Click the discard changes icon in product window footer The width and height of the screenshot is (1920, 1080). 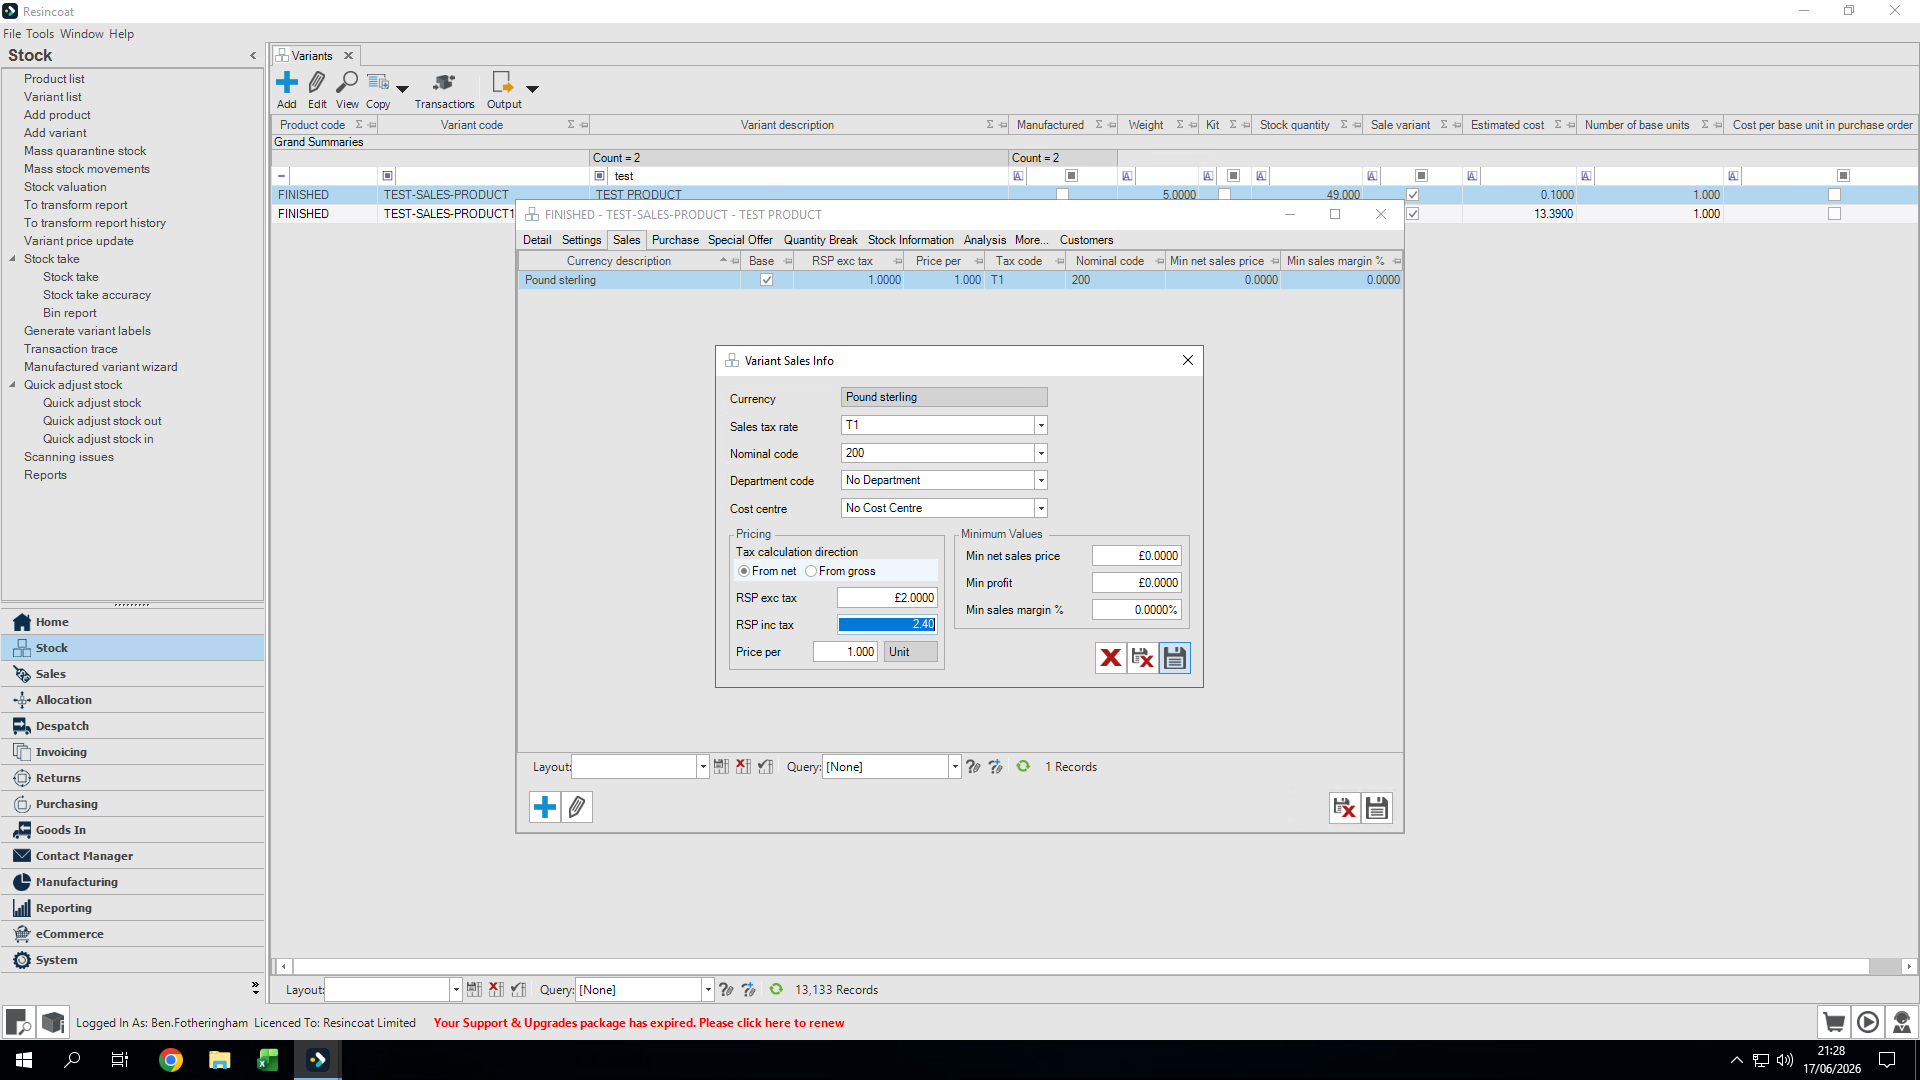[1345, 808]
